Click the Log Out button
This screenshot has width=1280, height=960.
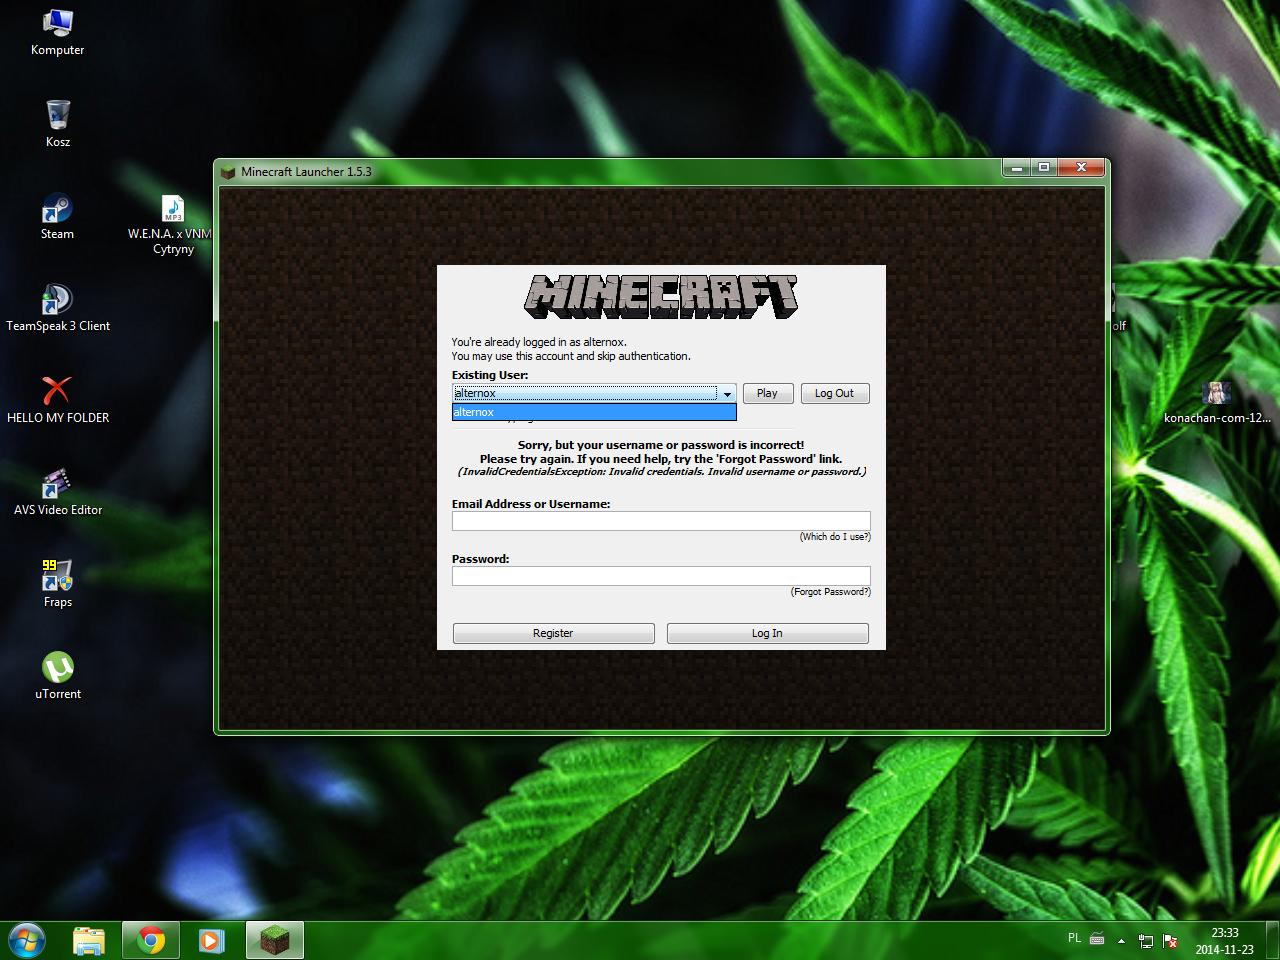[x=834, y=393]
